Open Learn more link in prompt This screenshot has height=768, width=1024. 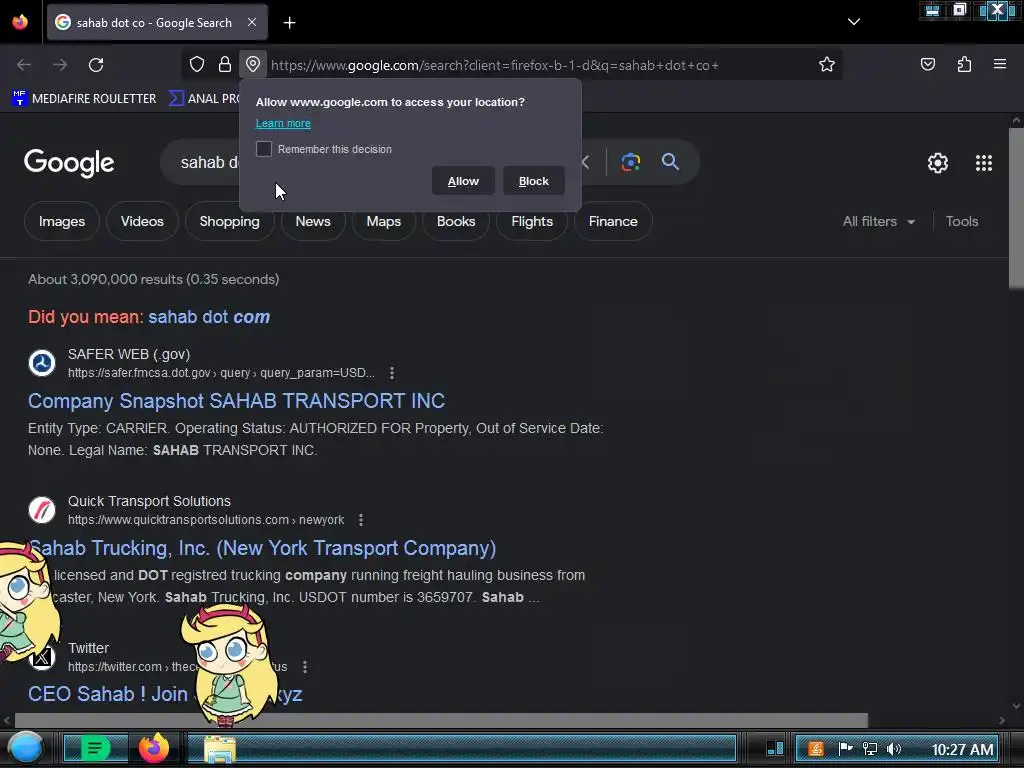point(283,123)
